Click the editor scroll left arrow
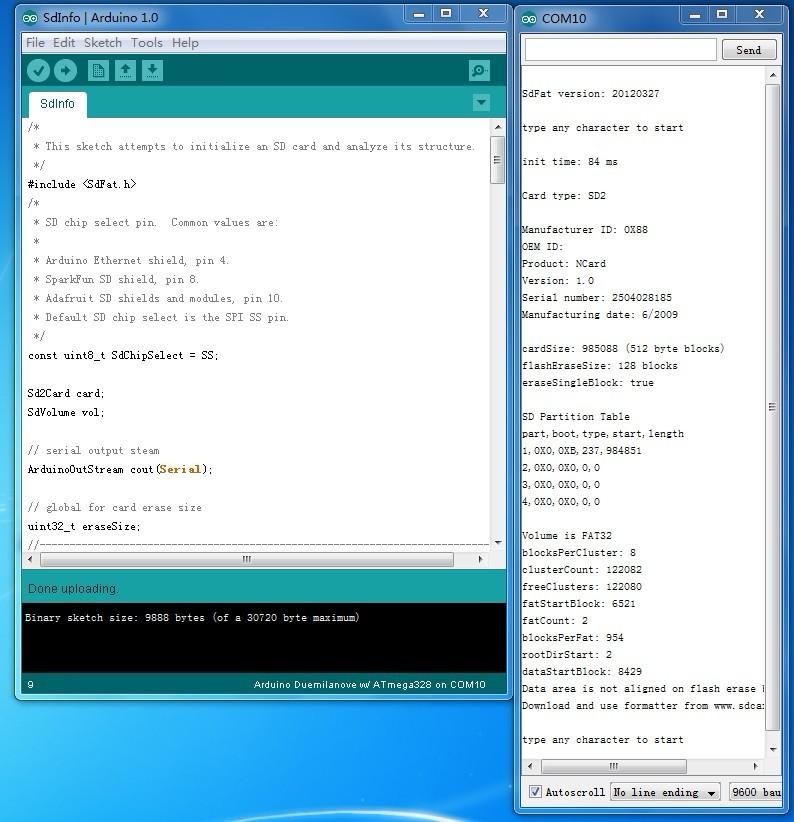This screenshot has width=794, height=822. [x=30, y=559]
